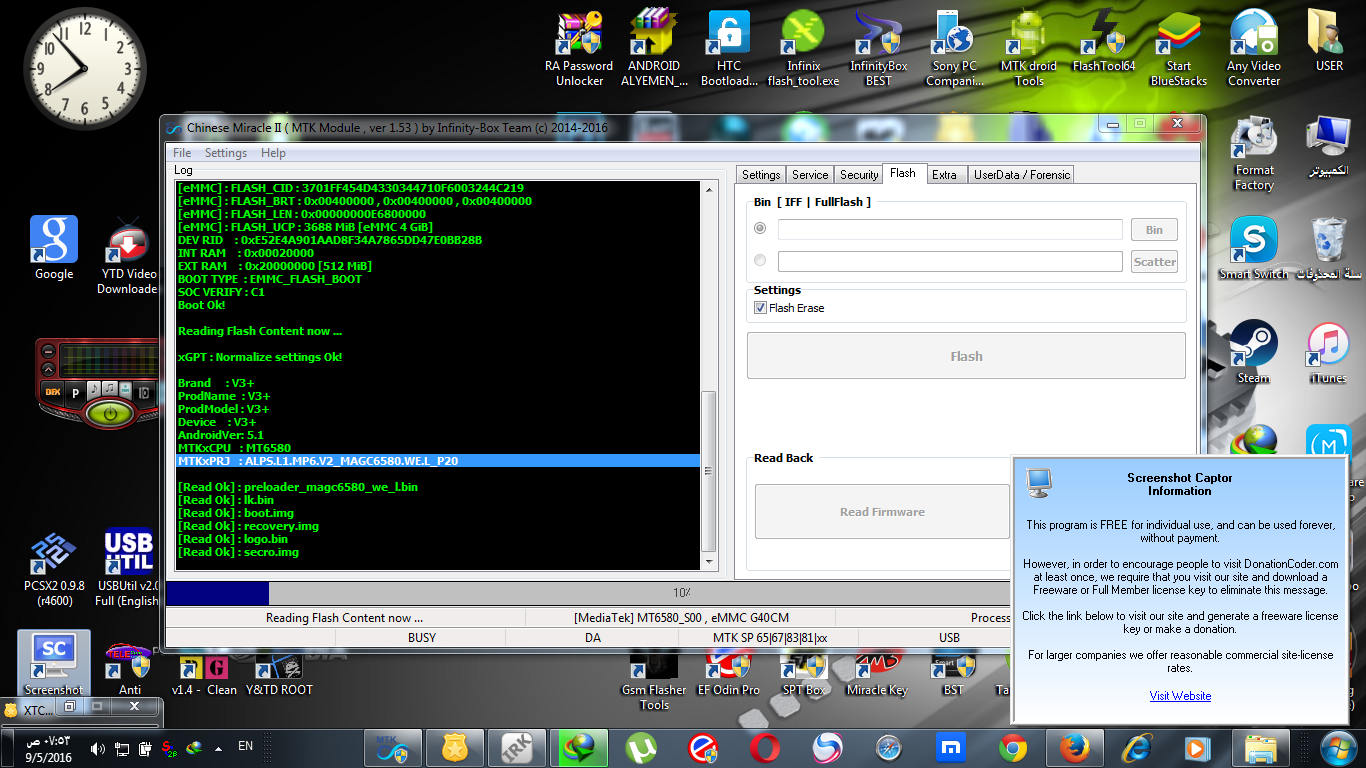
Task: Launch the Steam desktop shortcut
Action: coord(1254,352)
